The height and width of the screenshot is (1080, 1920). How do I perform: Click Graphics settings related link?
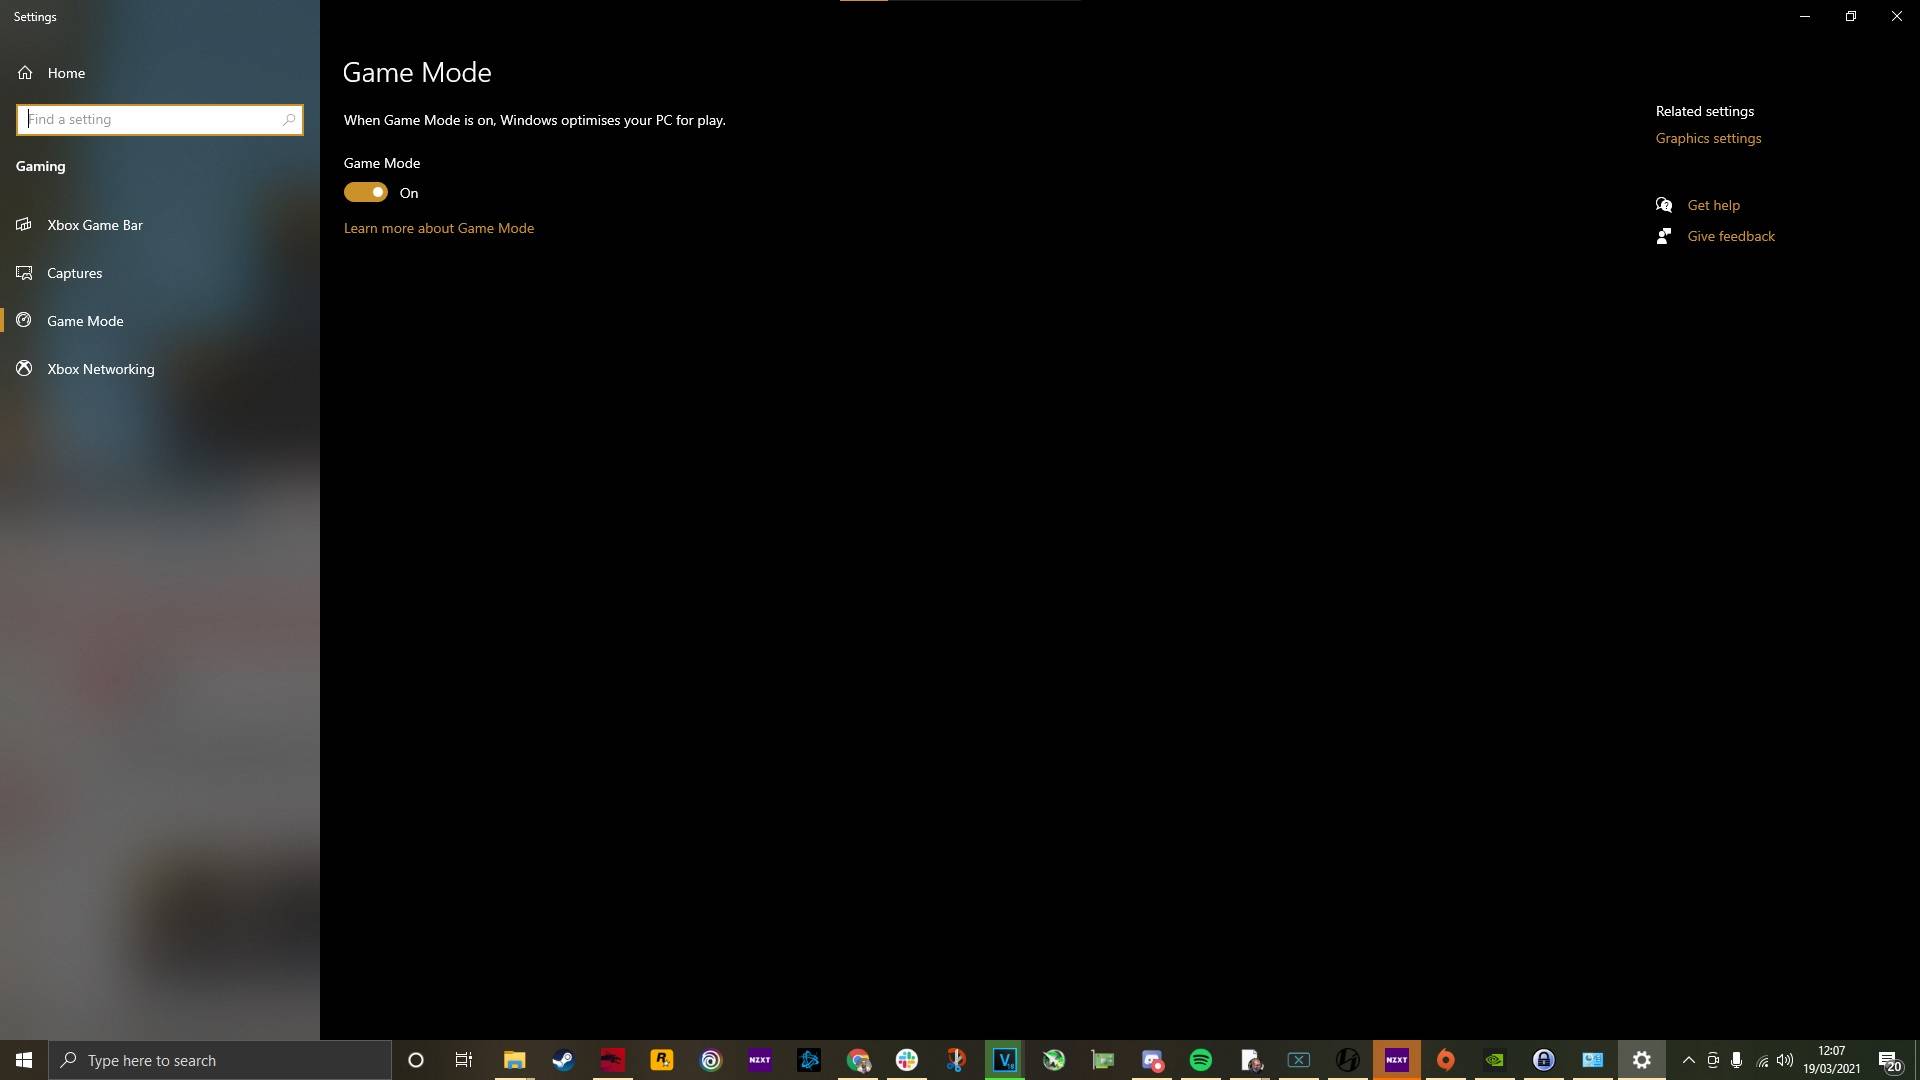1708,137
